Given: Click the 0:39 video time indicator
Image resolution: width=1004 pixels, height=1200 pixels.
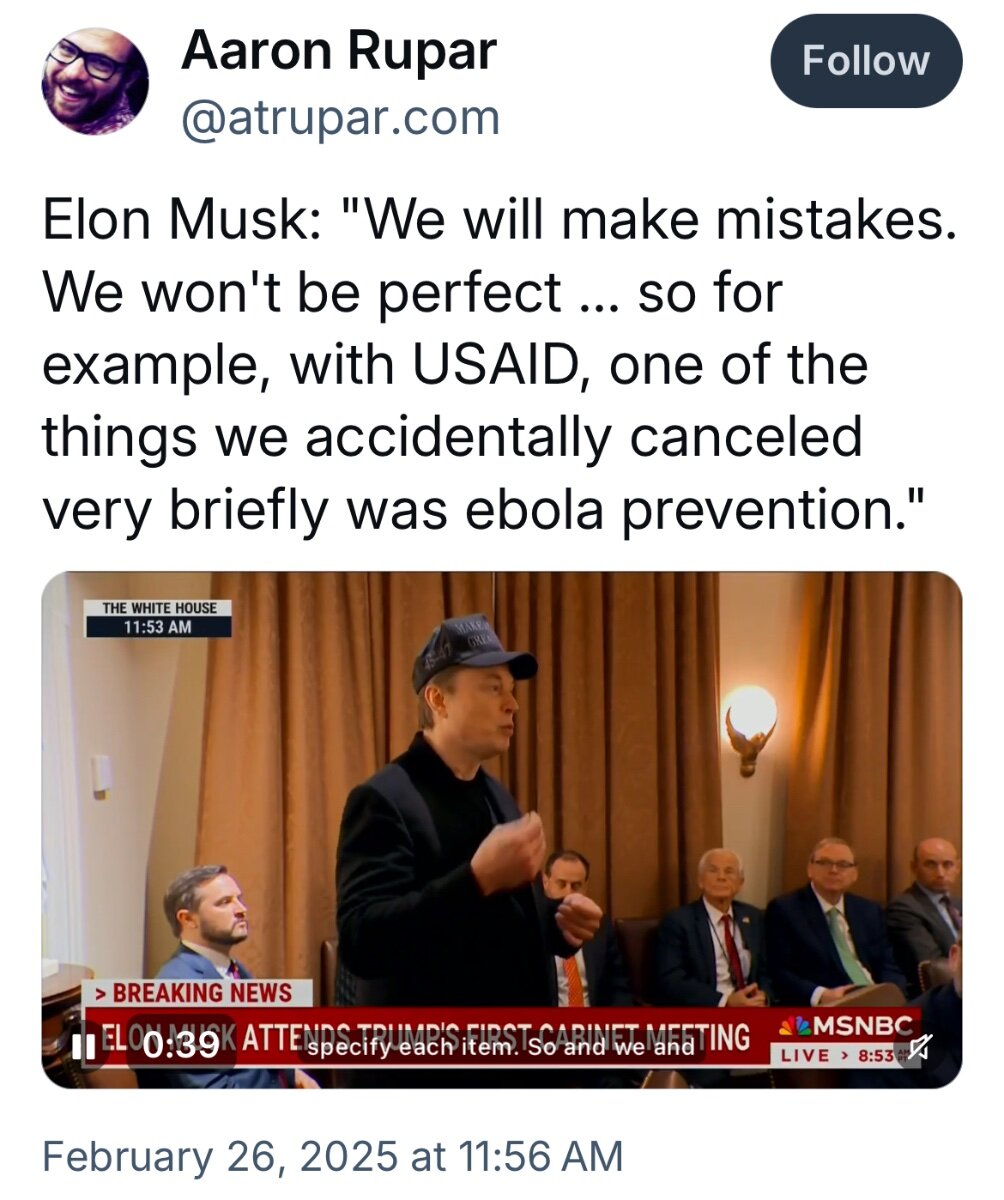Looking at the screenshot, I should [x=180, y=1047].
